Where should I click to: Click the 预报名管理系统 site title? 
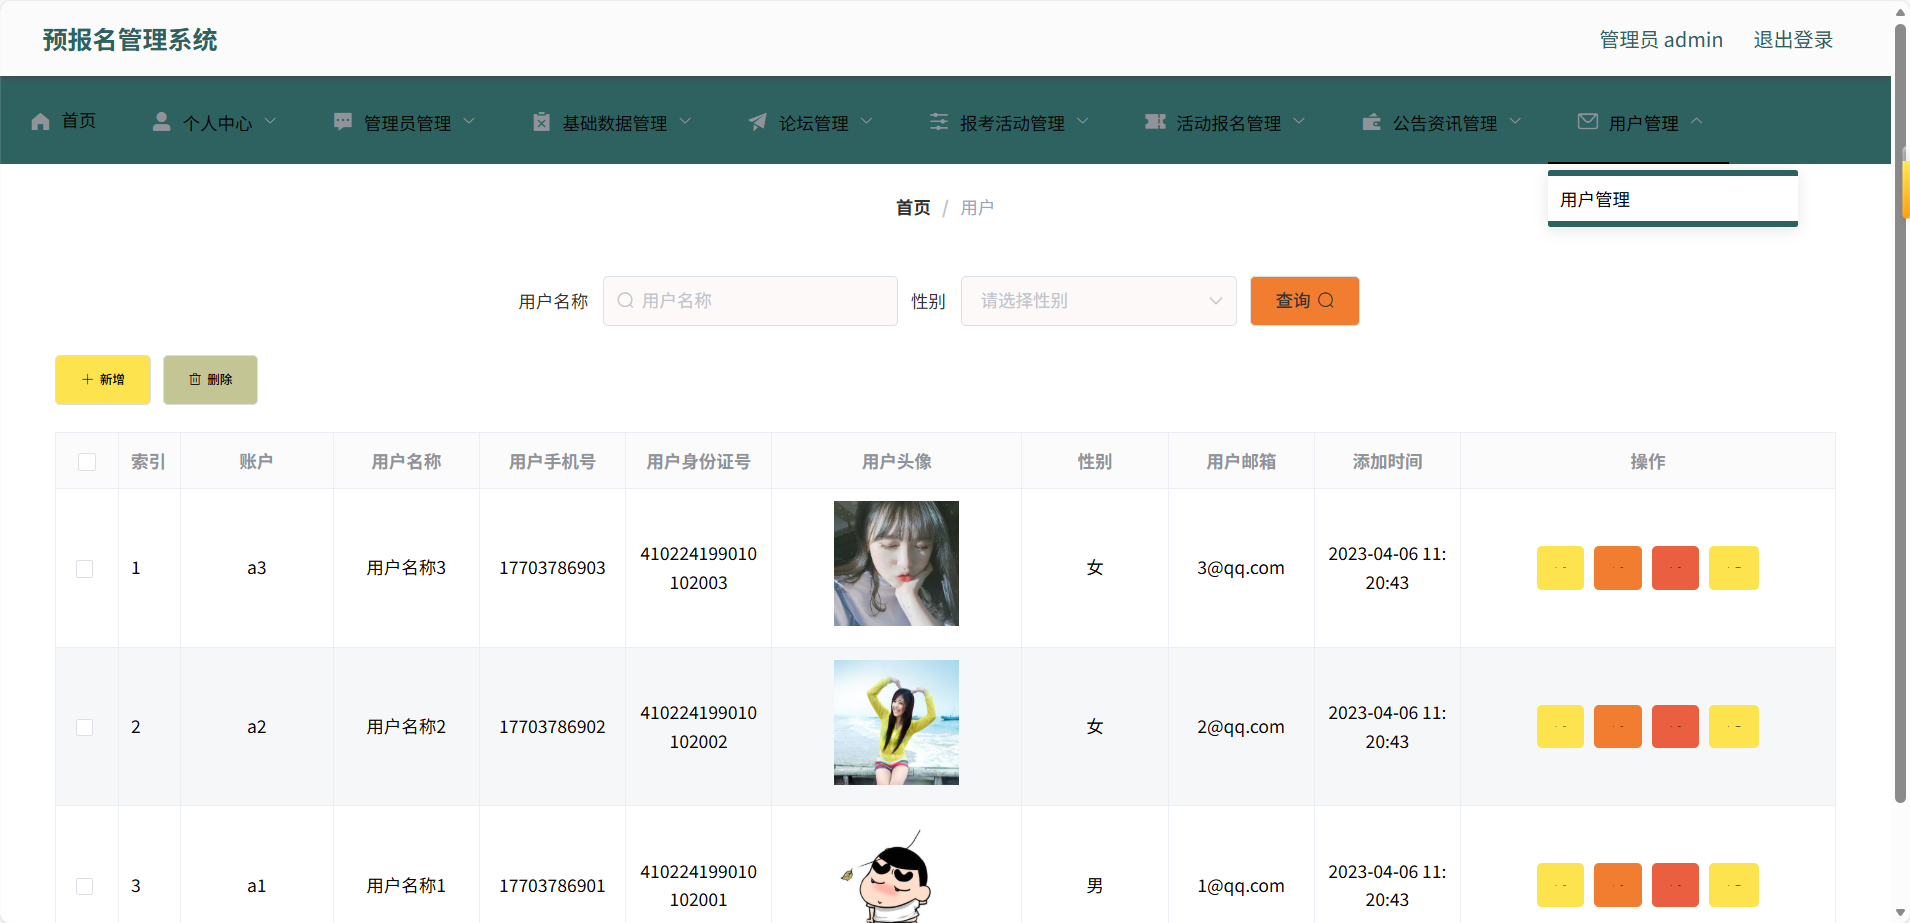(130, 40)
